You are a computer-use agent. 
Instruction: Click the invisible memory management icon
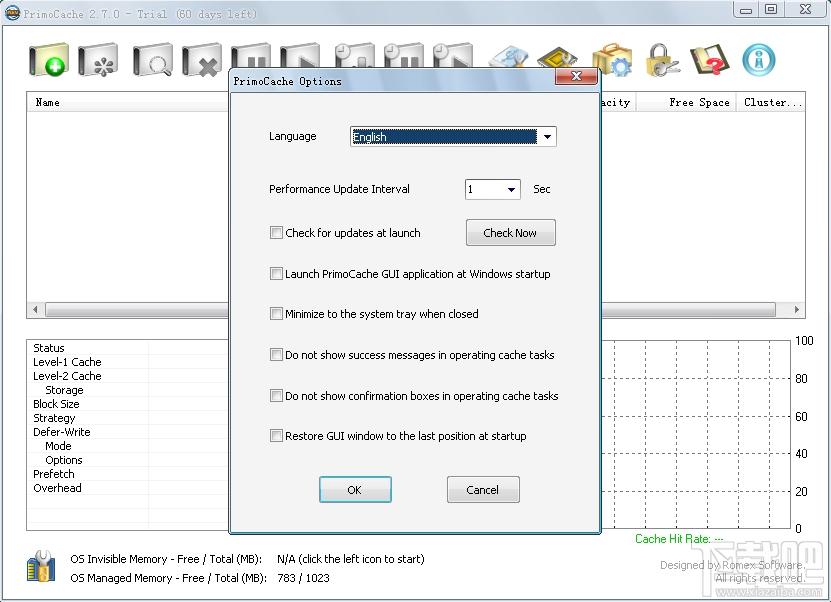(41, 566)
